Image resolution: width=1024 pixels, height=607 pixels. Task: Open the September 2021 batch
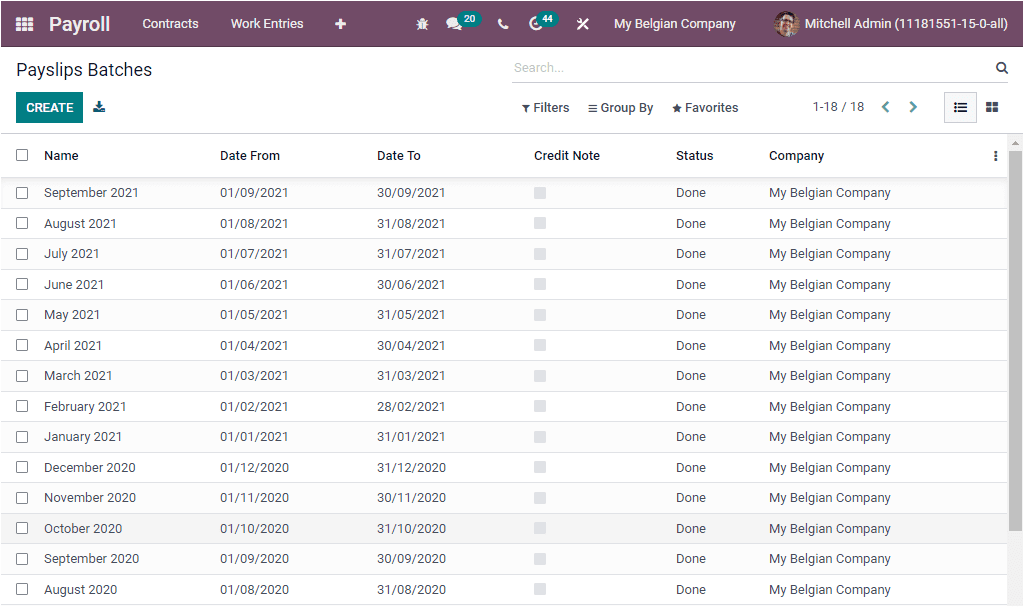coord(91,192)
